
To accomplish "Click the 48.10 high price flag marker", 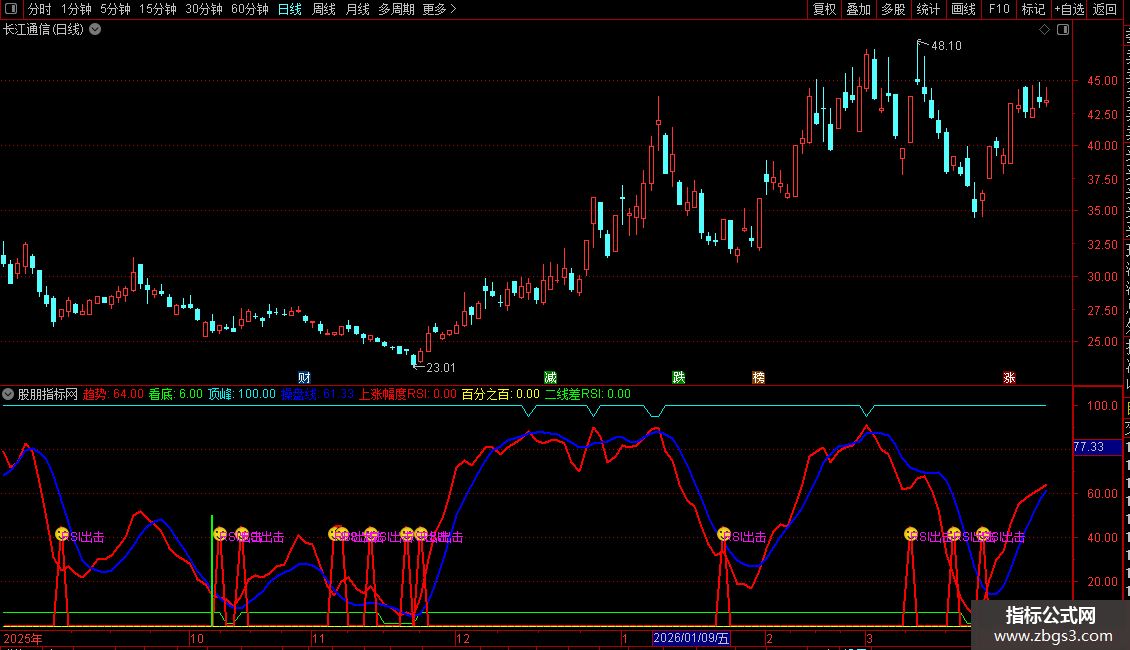I will [x=946, y=46].
